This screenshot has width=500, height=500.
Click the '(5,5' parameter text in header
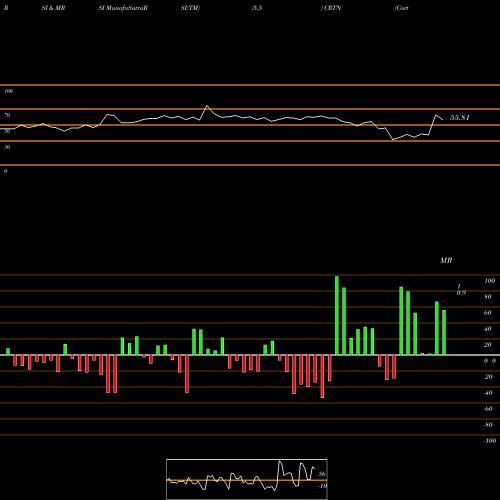257,8
